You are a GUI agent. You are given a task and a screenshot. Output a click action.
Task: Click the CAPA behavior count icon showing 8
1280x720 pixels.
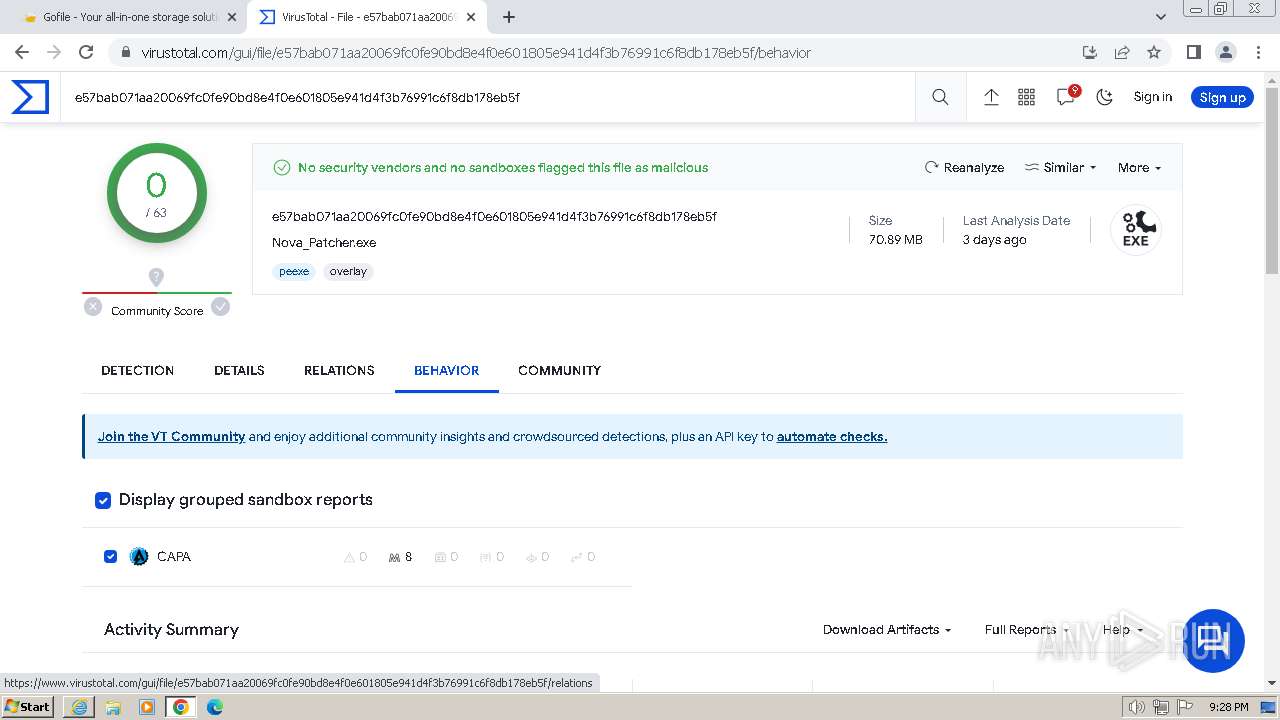pyautogui.click(x=400, y=557)
